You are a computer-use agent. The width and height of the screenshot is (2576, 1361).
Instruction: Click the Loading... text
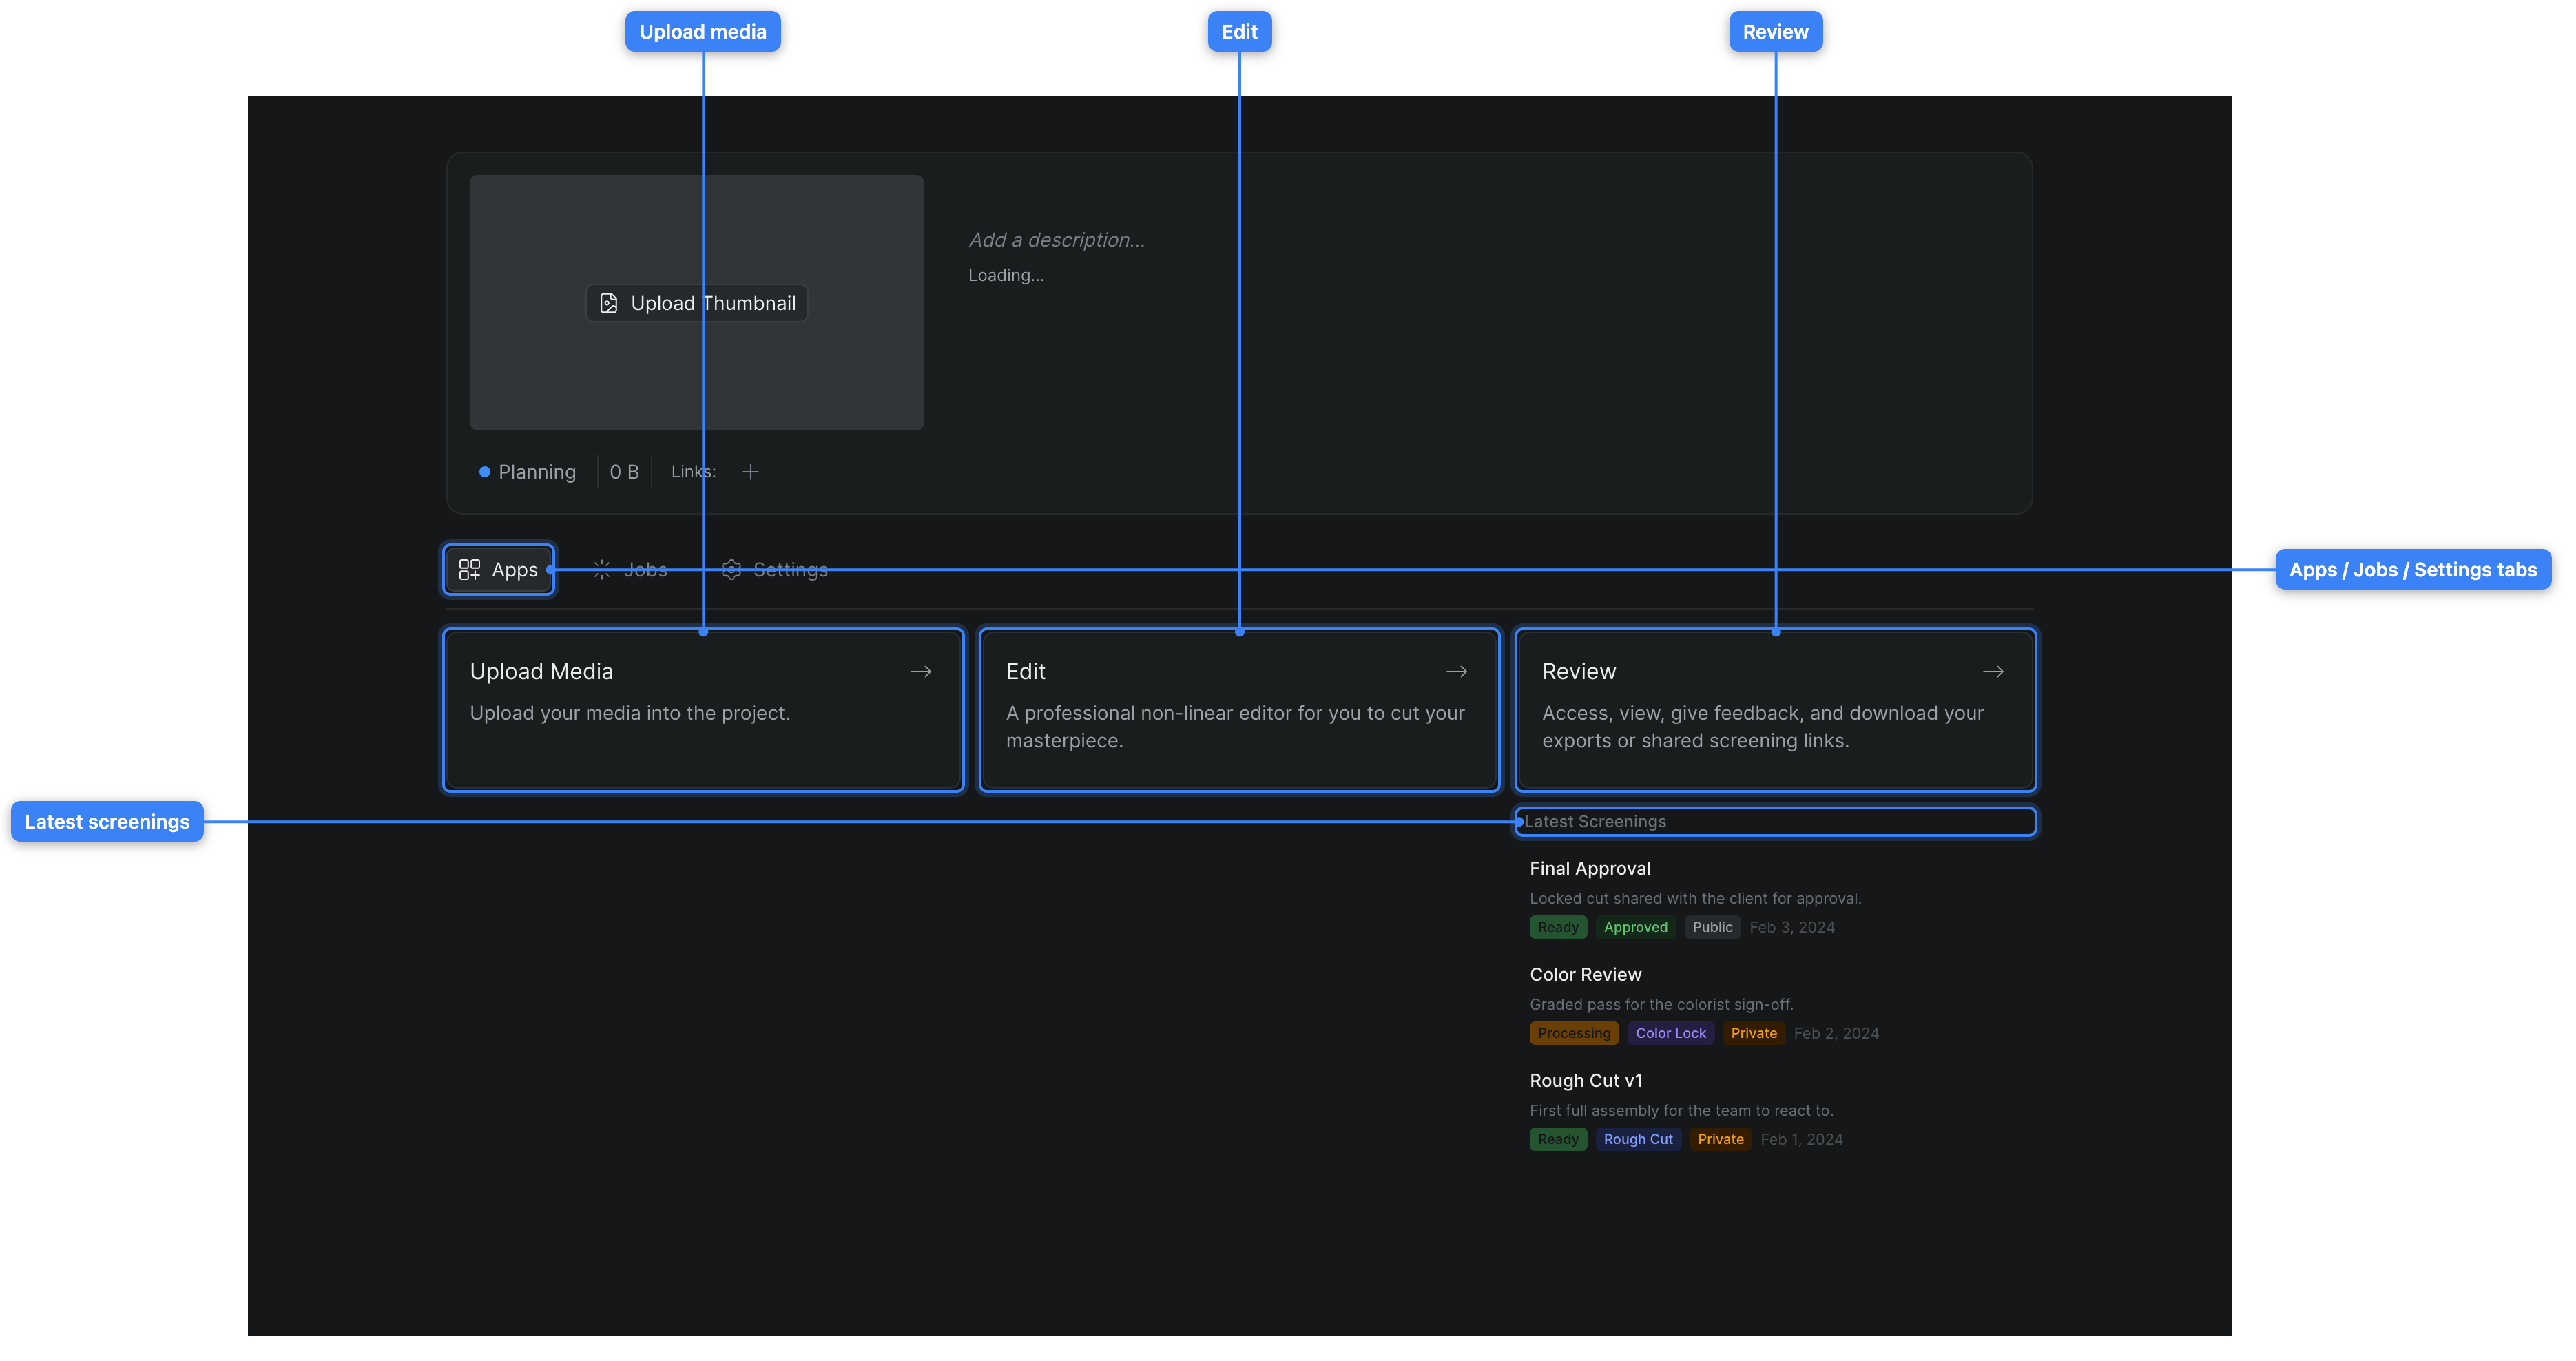point(1005,275)
